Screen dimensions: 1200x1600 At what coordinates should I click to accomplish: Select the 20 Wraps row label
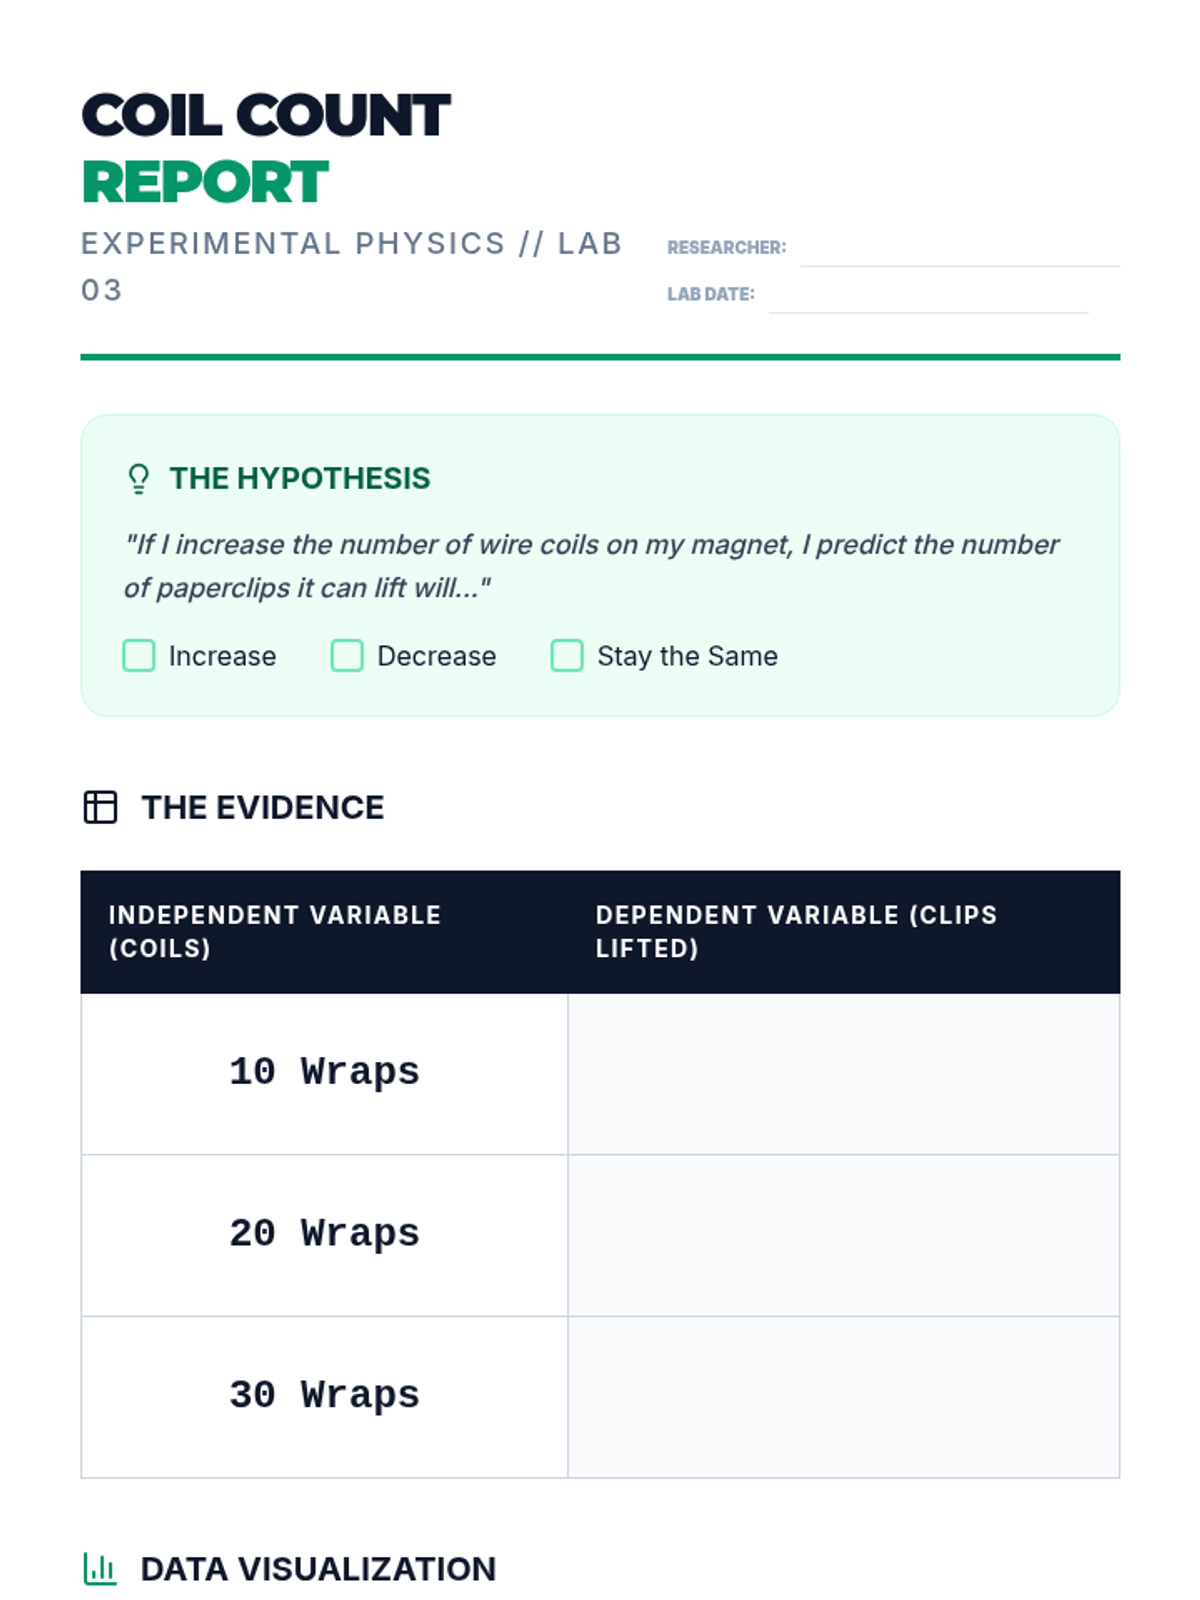[x=324, y=1234]
